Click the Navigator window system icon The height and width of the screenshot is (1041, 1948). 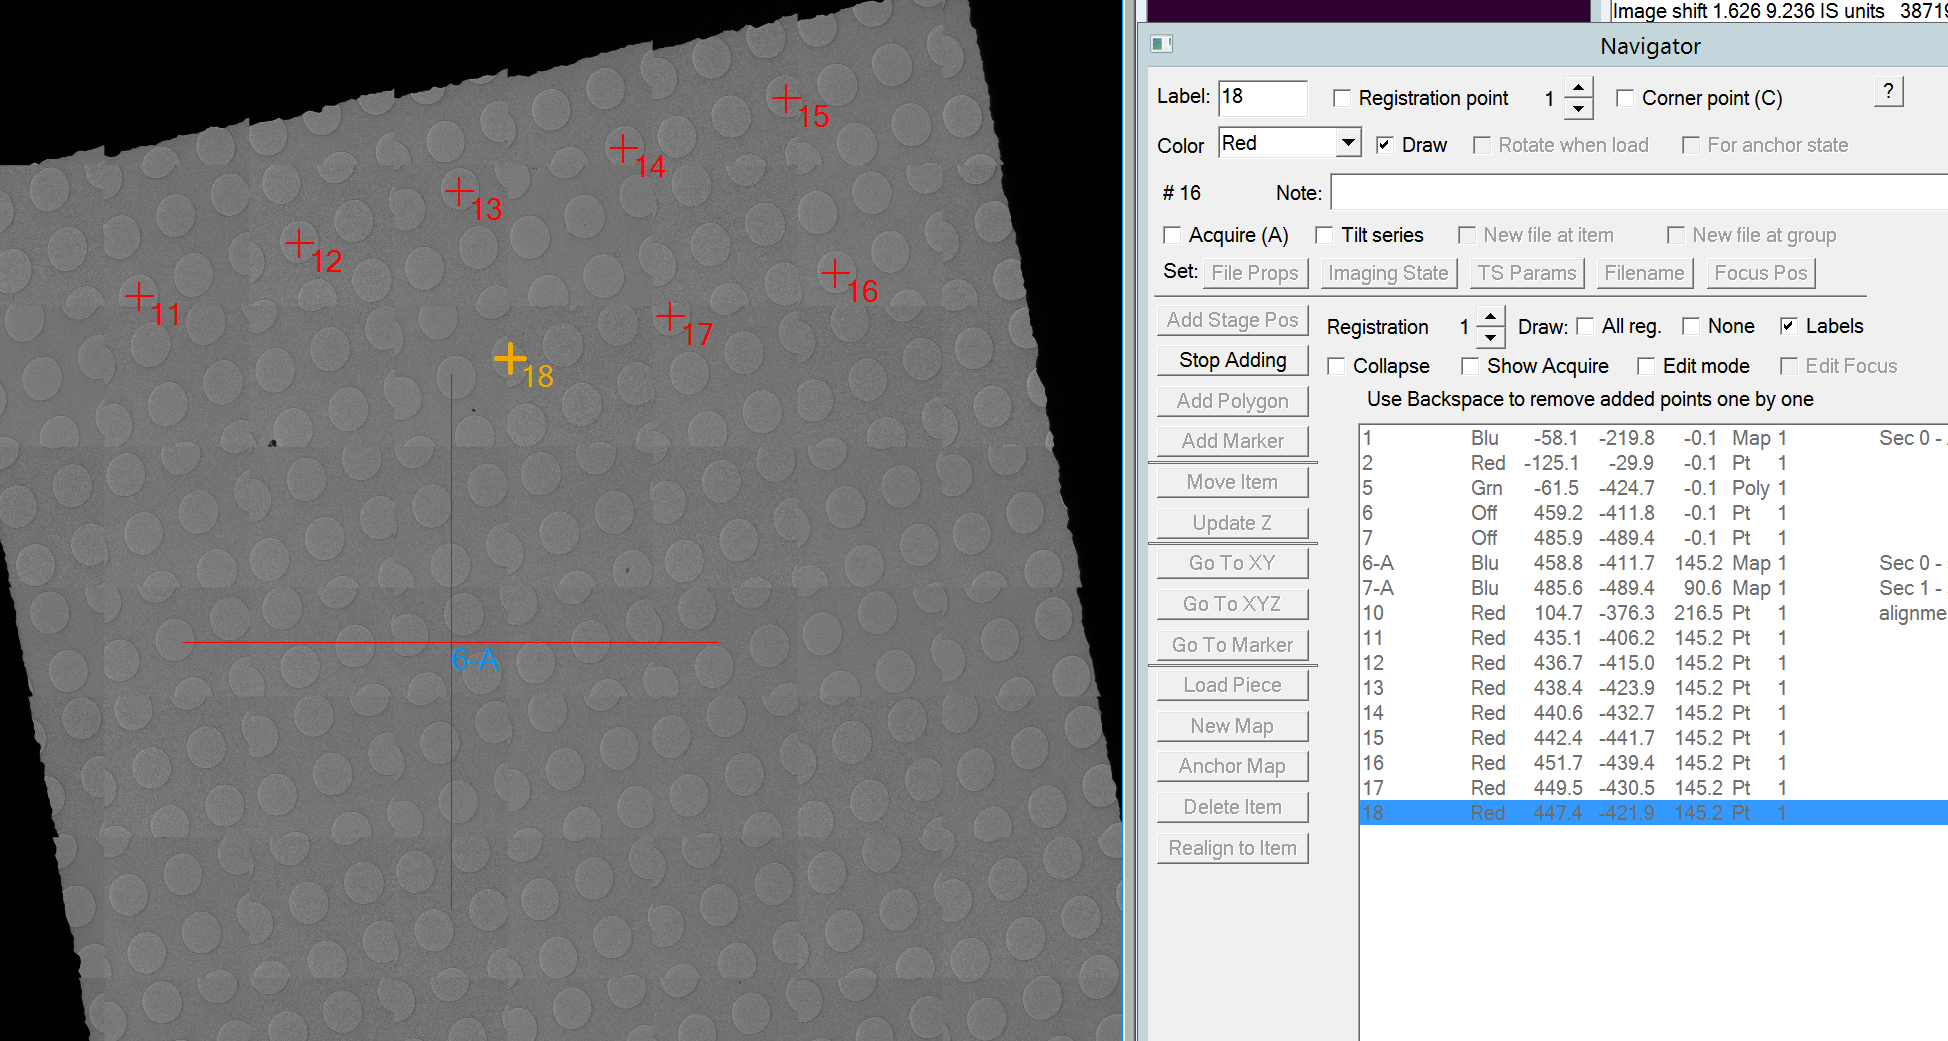coord(1161,44)
